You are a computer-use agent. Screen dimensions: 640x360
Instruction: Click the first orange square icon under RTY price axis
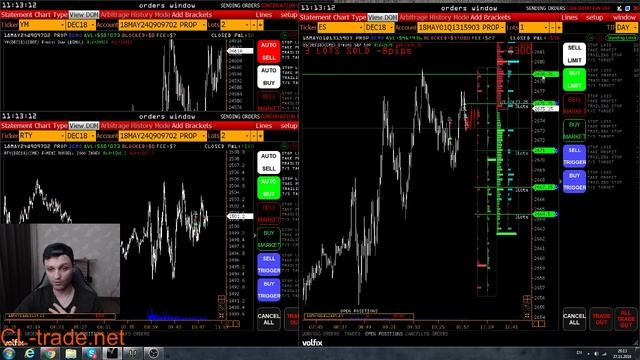pyautogui.click(x=229, y=324)
